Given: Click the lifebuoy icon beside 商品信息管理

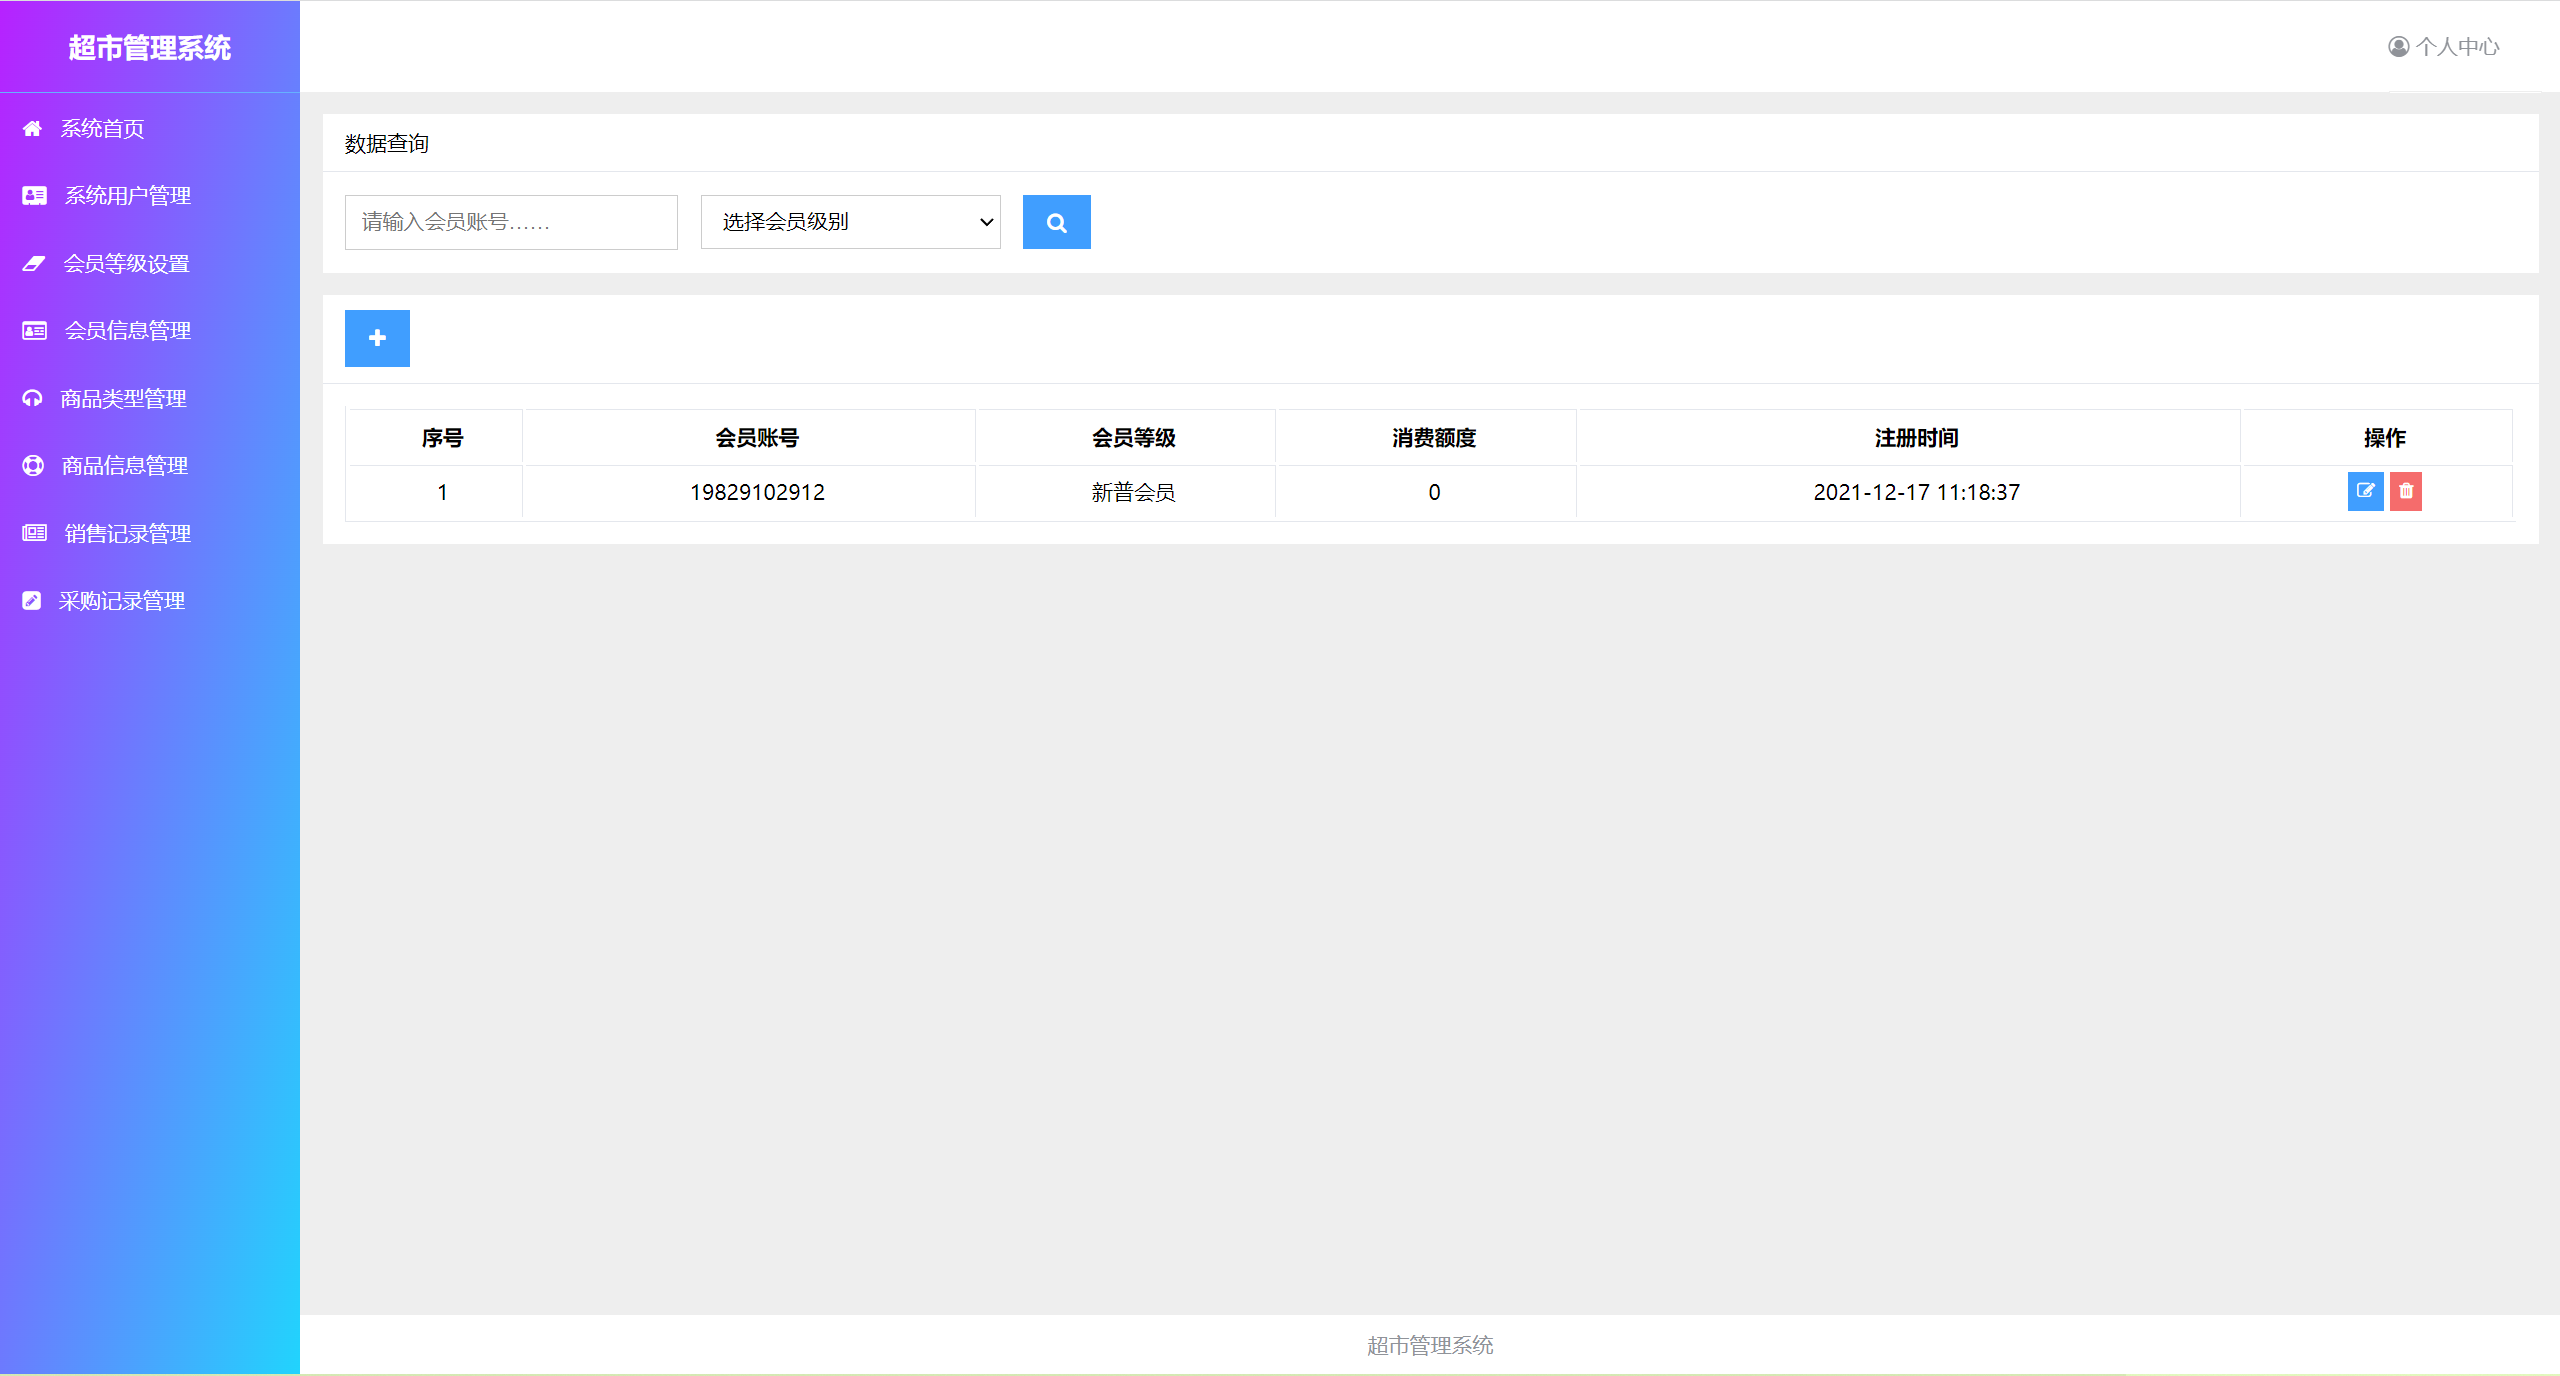Looking at the screenshot, I should 33,466.
